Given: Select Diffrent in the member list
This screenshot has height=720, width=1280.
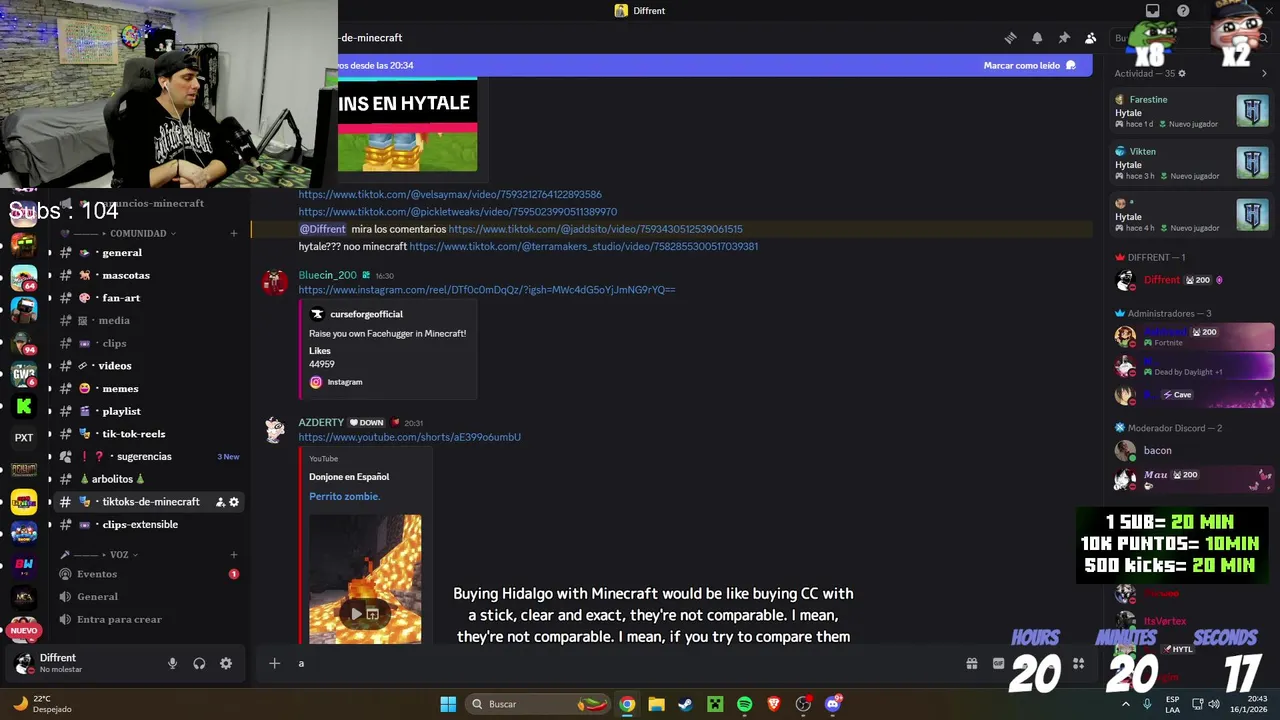Looking at the screenshot, I should [x=1191, y=280].
